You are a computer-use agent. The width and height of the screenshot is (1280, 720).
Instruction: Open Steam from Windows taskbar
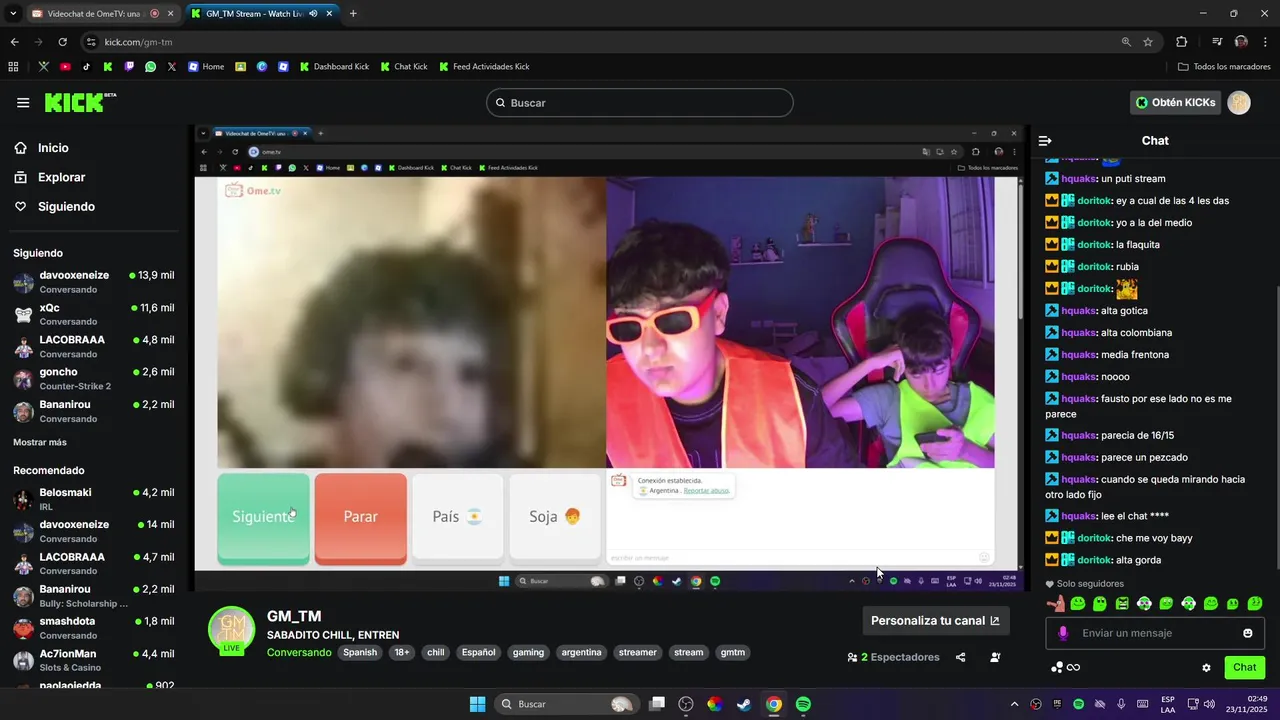744,704
